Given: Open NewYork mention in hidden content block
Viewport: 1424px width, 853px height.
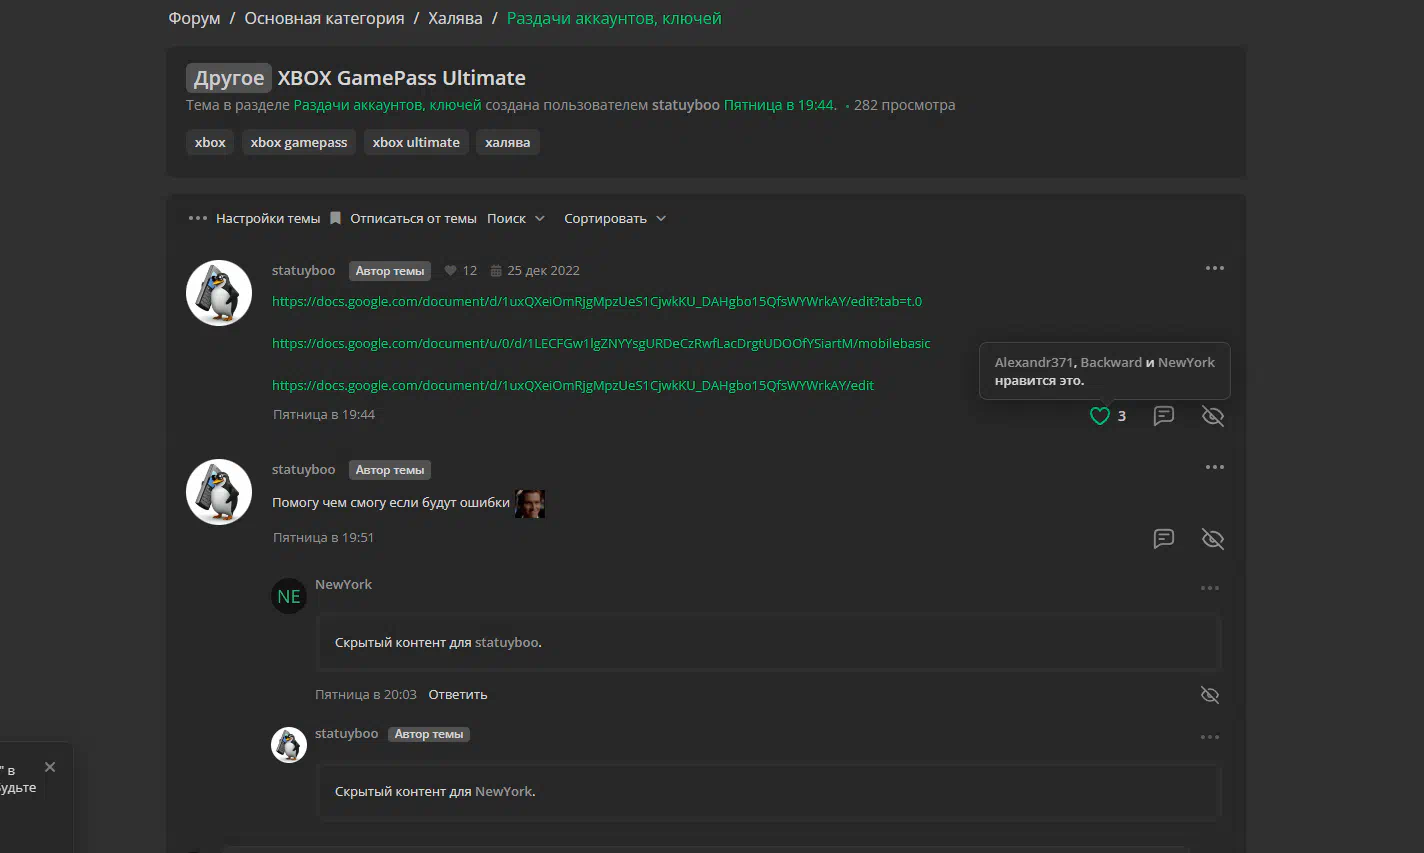Looking at the screenshot, I should click(x=504, y=791).
